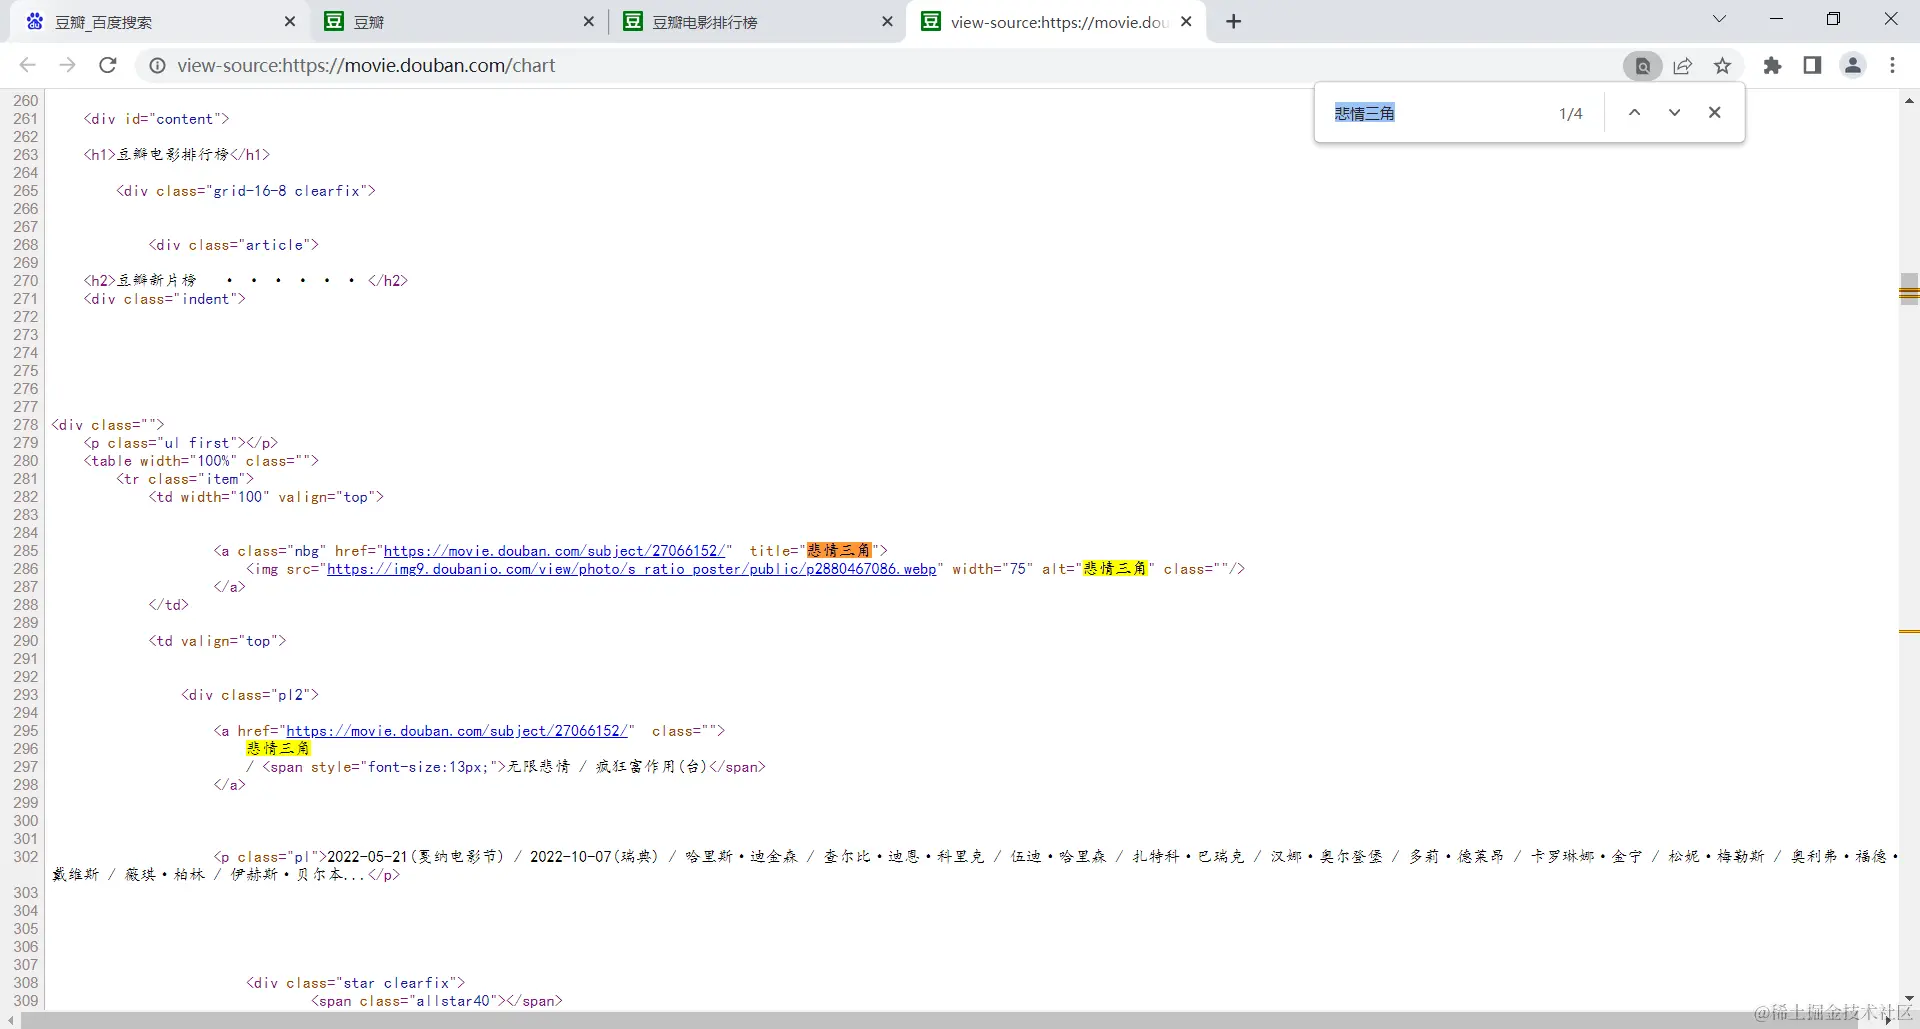Viewport: 1920px width, 1029px height.
Task: Bookmark this page with the star
Action: (1722, 66)
